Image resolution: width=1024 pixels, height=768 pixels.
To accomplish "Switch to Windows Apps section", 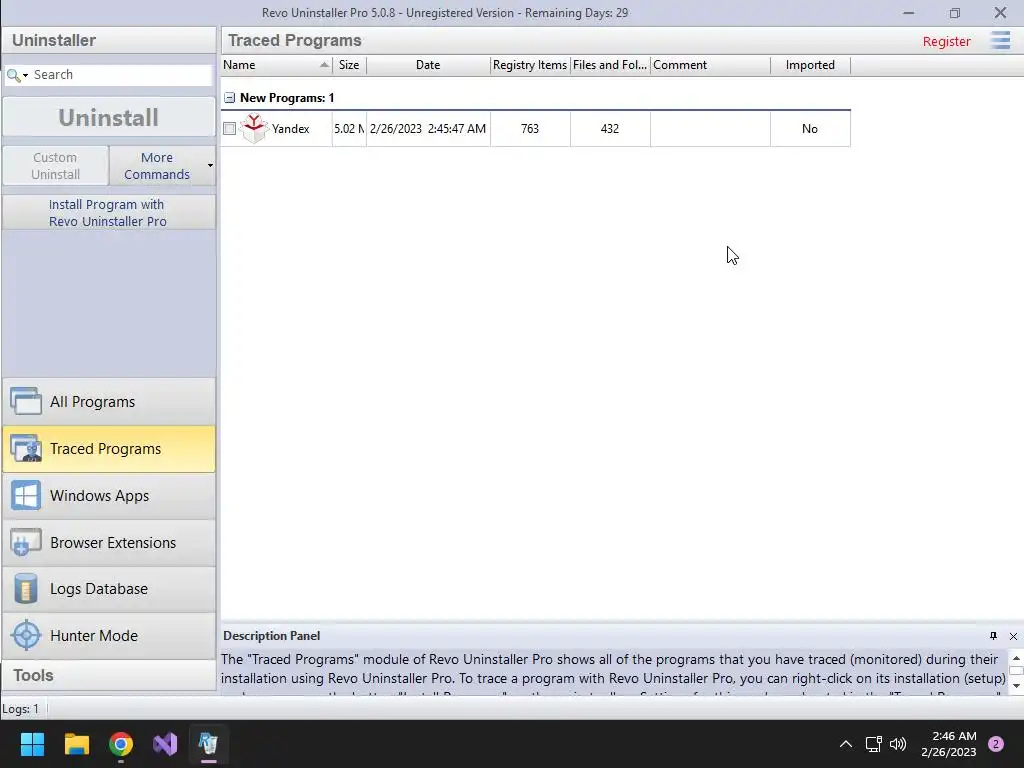I will pyautogui.click(x=108, y=496).
